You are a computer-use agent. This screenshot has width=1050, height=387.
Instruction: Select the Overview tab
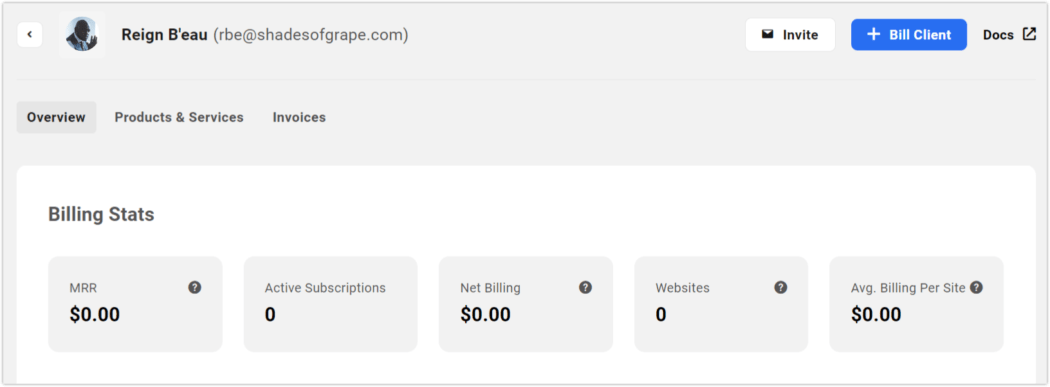[56, 117]
